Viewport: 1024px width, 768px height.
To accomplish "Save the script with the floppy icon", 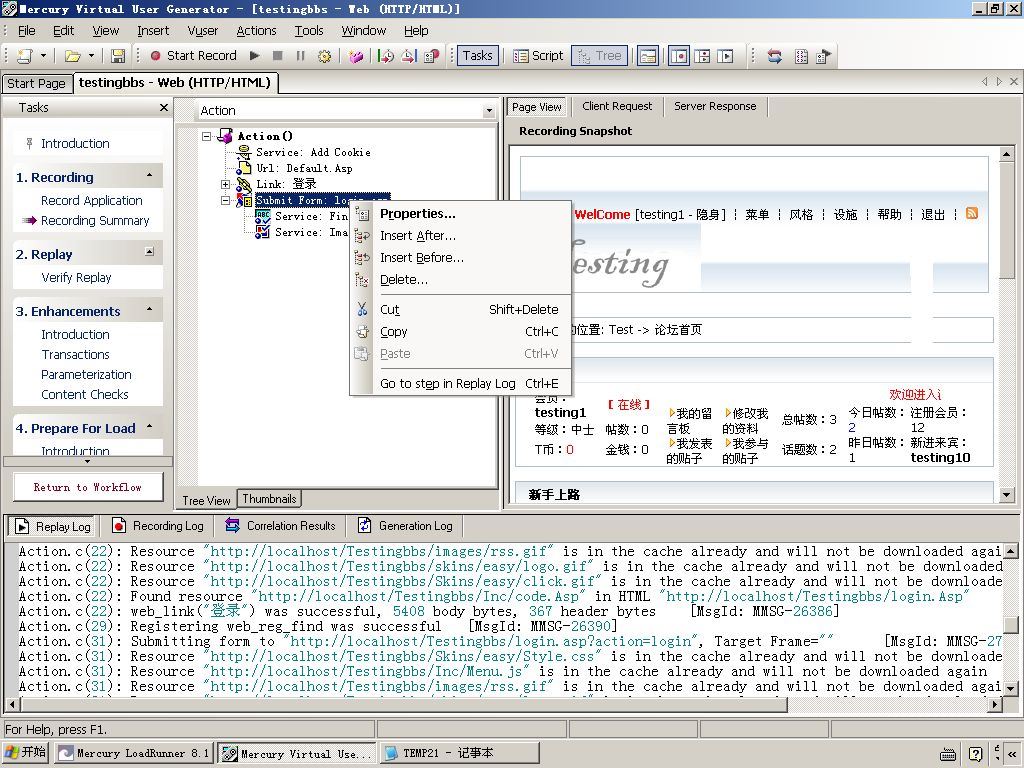I will click(118, 56).
